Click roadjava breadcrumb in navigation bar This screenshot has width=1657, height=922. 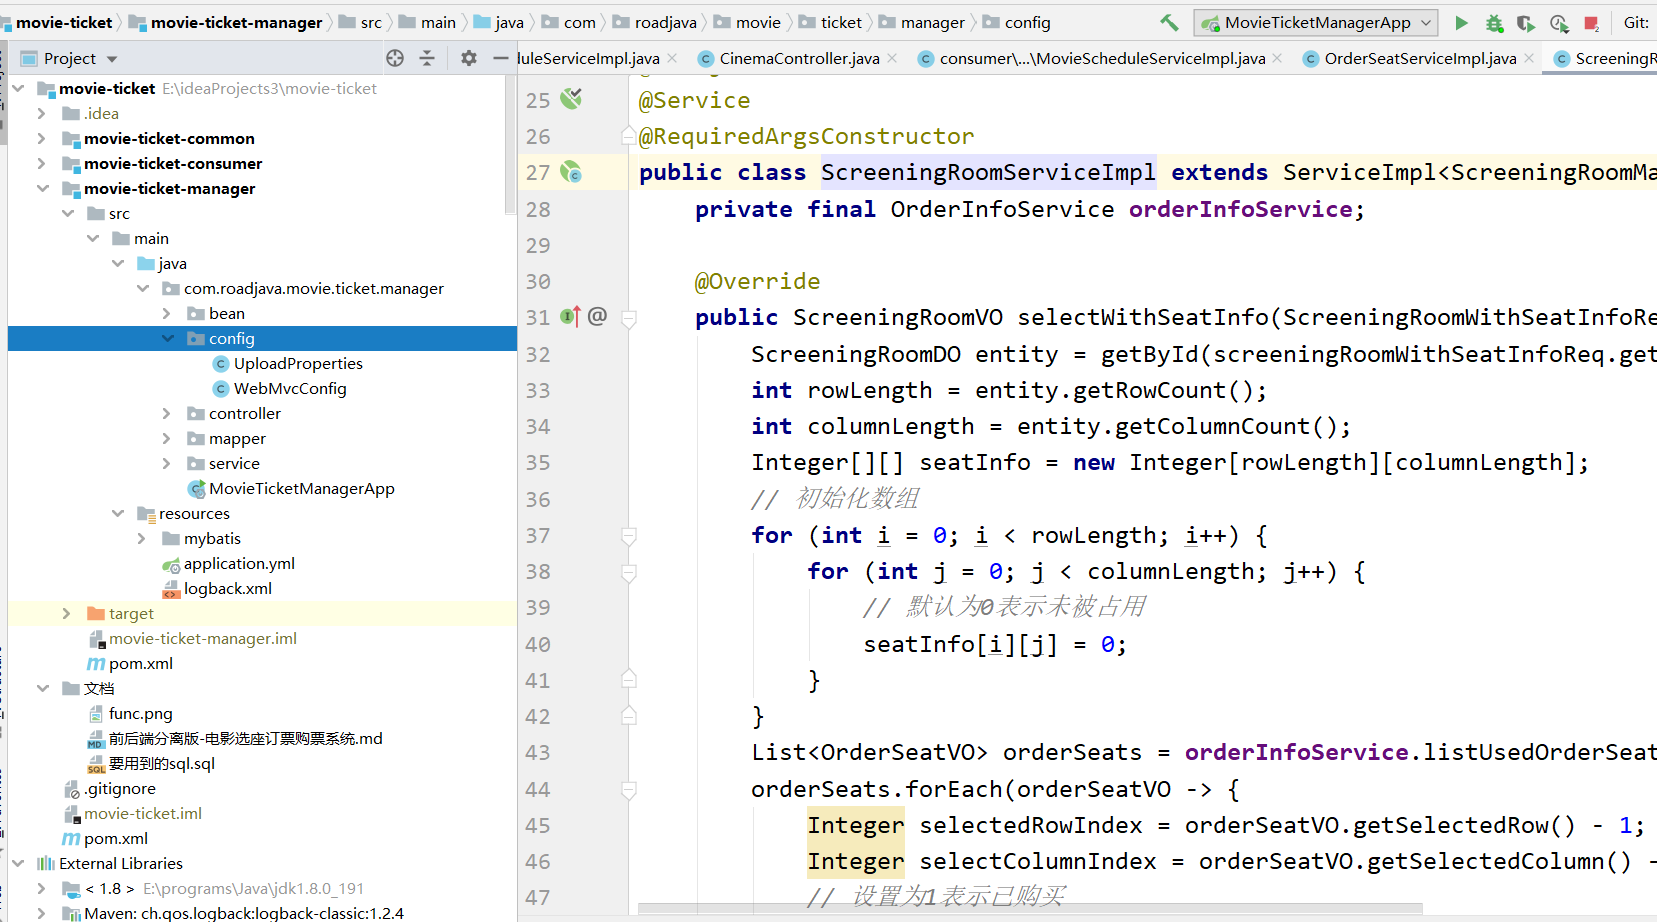pyautogui.click(x=665, y=22)
